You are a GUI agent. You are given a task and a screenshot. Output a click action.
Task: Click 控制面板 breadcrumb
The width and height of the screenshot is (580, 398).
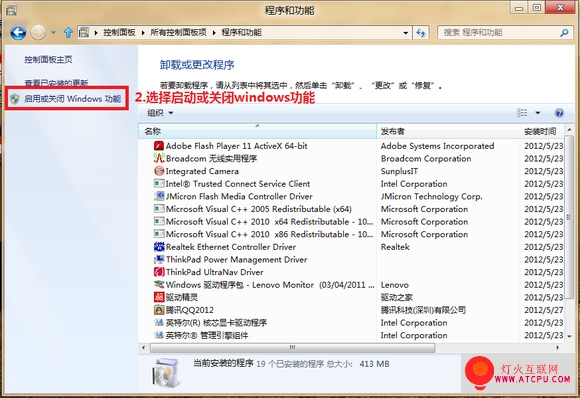click(119, 33)
